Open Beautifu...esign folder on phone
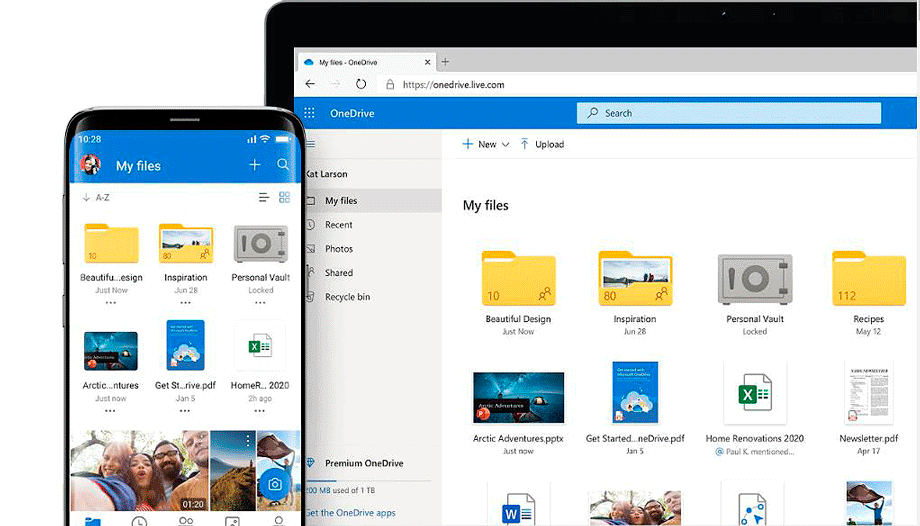The image size is (920, 526). click(x=111, y=243)
